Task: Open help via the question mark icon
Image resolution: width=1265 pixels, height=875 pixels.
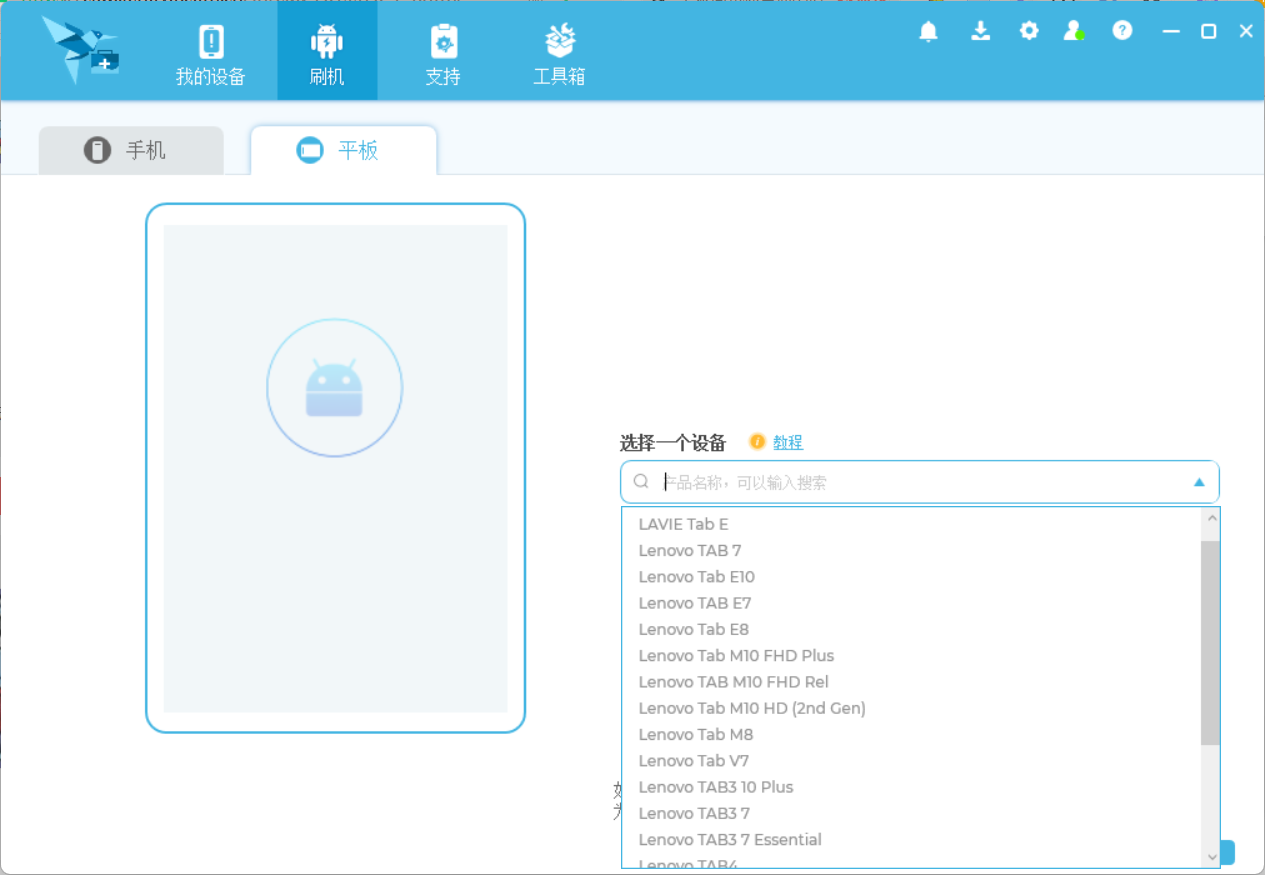Action: [1123, 31]
